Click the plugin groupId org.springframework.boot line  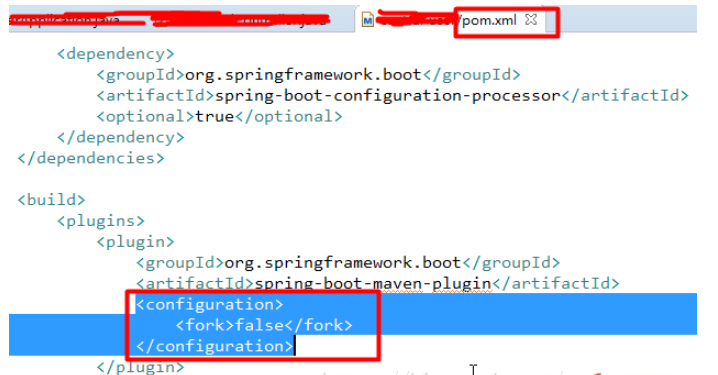coord(348,263)
